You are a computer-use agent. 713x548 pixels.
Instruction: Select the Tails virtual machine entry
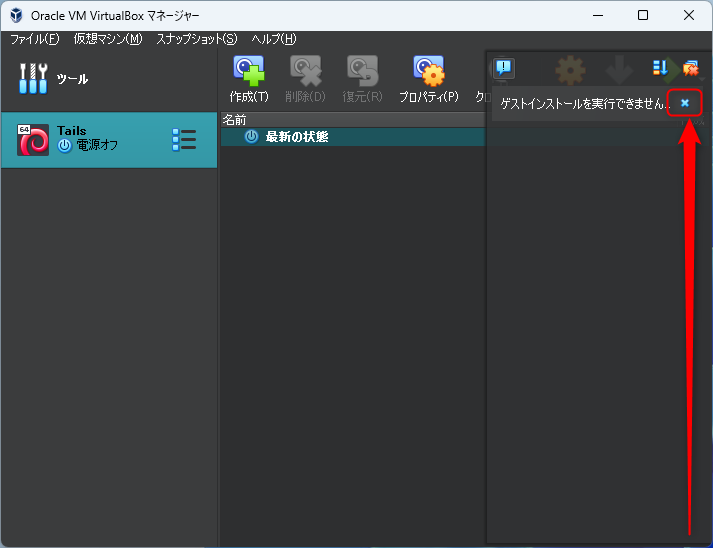(x=109, y=140)
